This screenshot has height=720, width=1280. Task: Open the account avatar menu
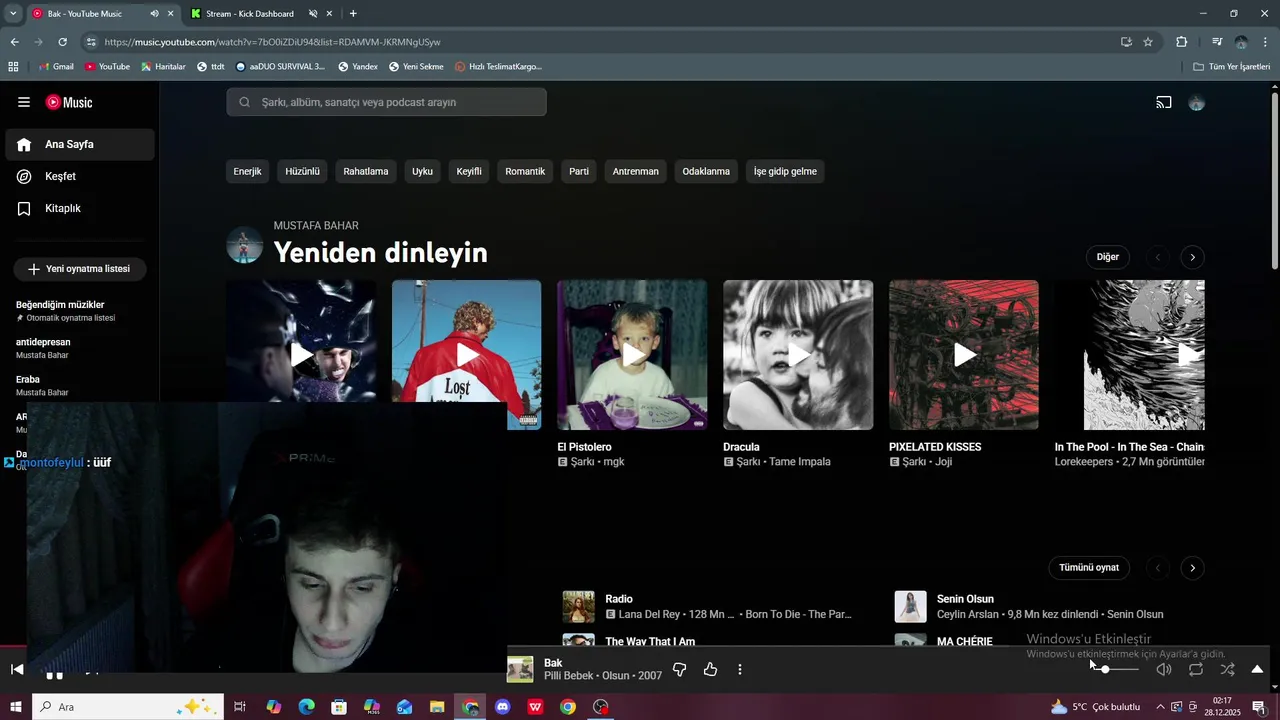[x=1196, y=102]
